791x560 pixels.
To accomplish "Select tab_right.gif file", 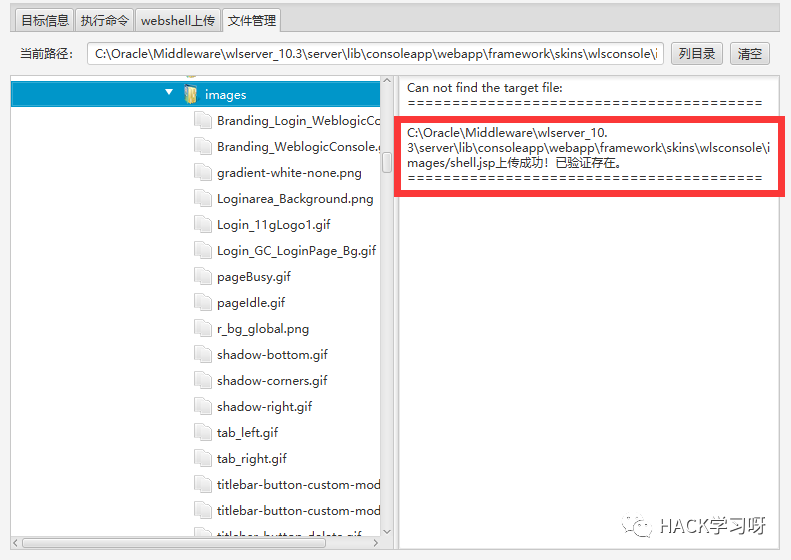I will [252, 459].
